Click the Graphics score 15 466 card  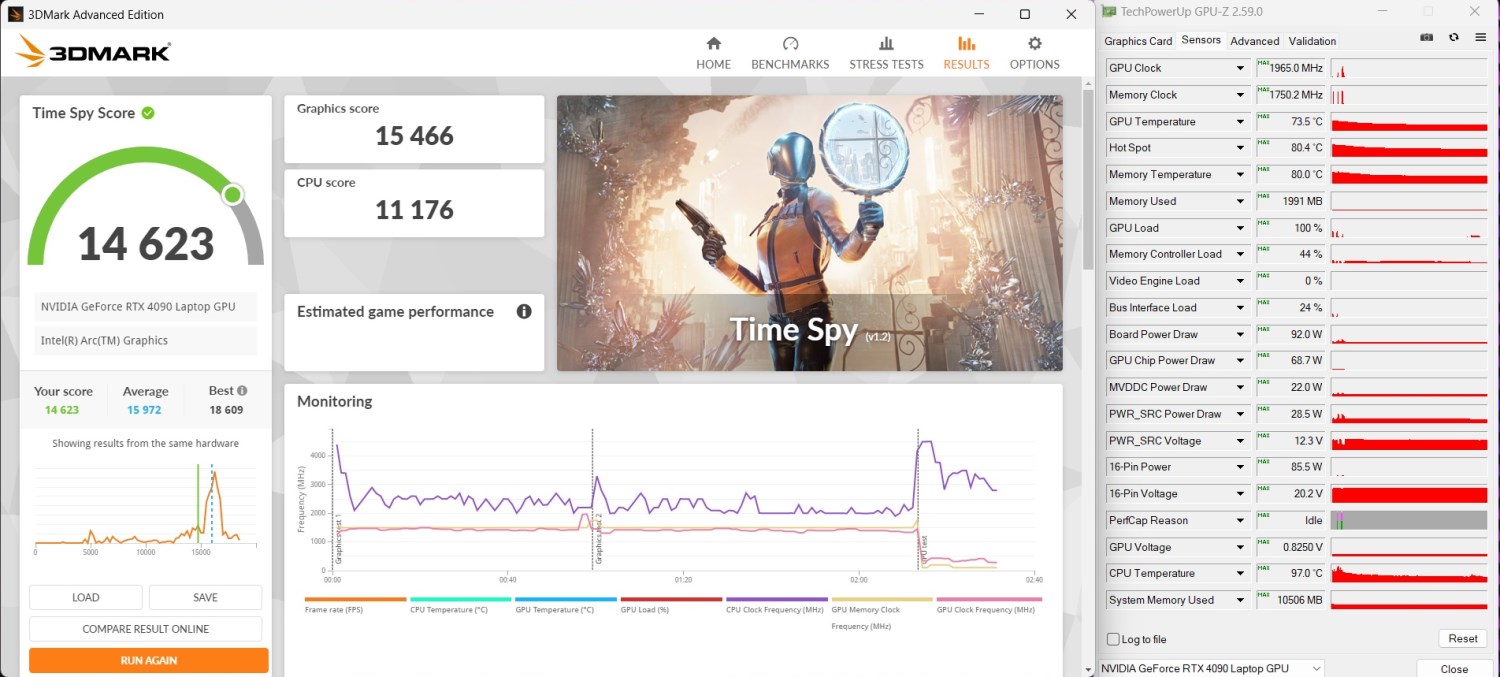coord(414,129)
